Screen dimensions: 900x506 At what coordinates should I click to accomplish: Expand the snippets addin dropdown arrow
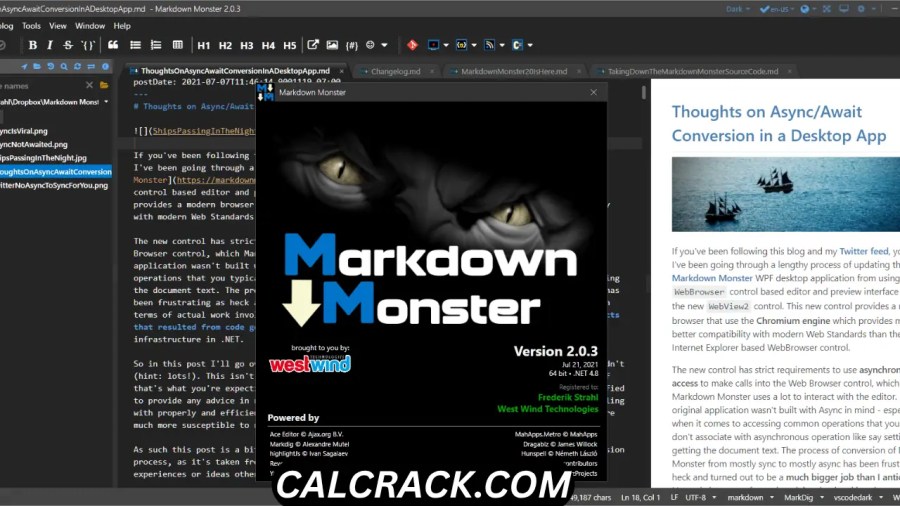tap(474, 45)
